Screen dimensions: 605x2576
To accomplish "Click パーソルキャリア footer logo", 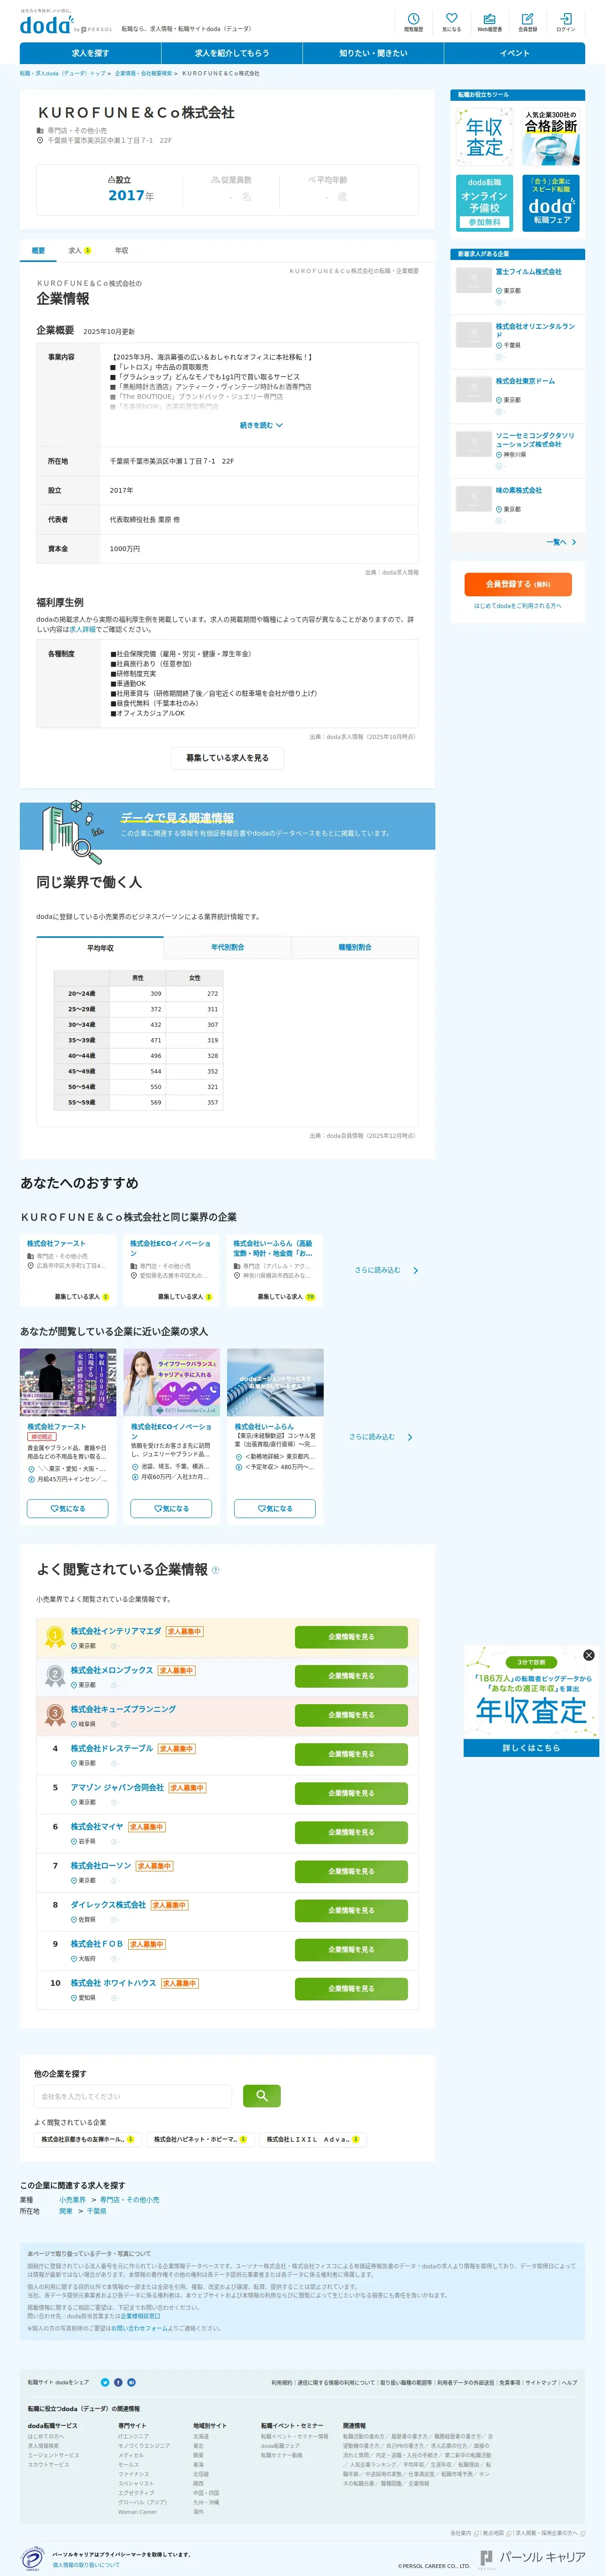I will pyautogui.click(x=532, y=2557).
